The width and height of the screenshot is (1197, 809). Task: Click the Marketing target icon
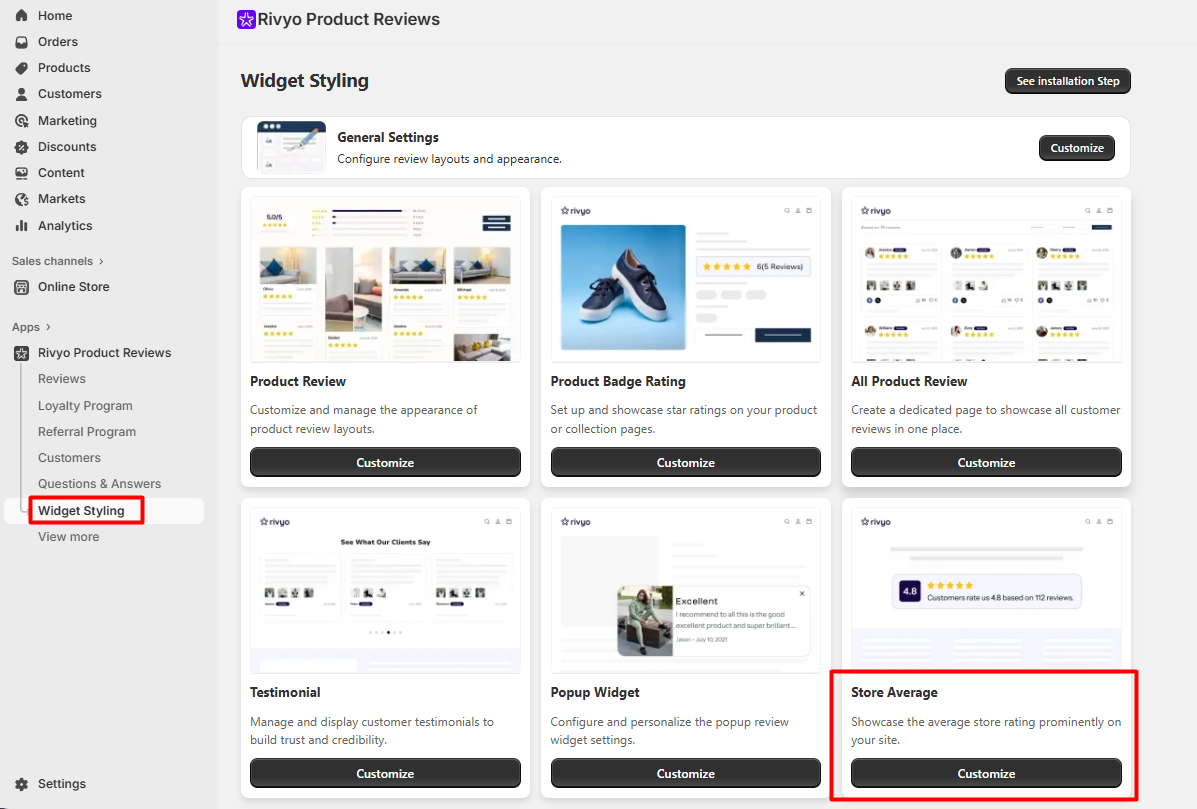21,121
